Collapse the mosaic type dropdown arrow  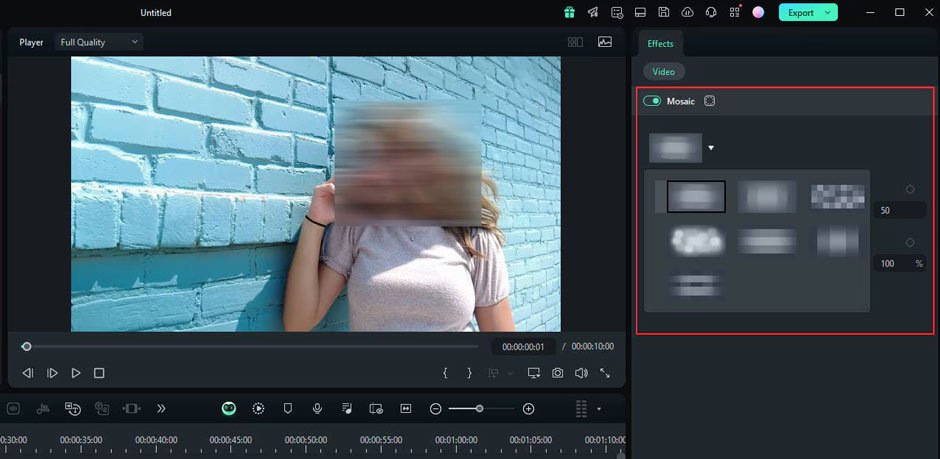[711, 148]
